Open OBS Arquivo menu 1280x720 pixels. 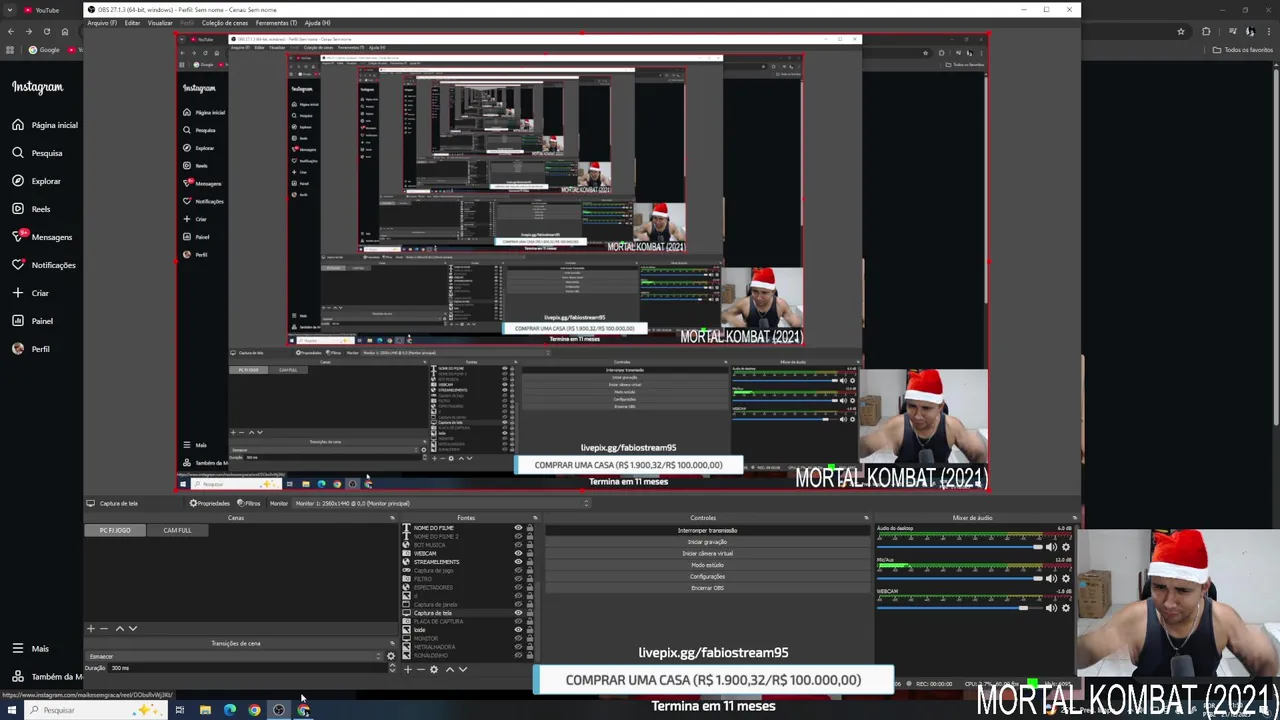(102, 23)
